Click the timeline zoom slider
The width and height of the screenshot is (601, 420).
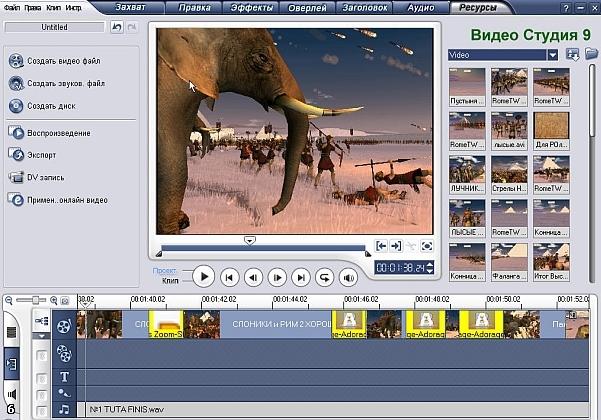pyautogui.click(x=35, y=300)
